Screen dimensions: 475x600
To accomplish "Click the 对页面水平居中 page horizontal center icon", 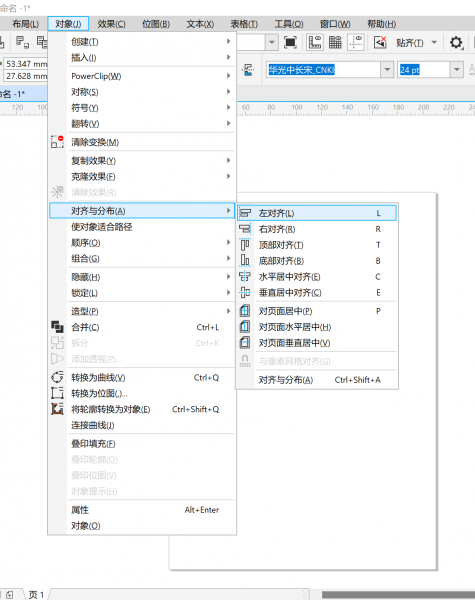I will (x=245, y=327).
